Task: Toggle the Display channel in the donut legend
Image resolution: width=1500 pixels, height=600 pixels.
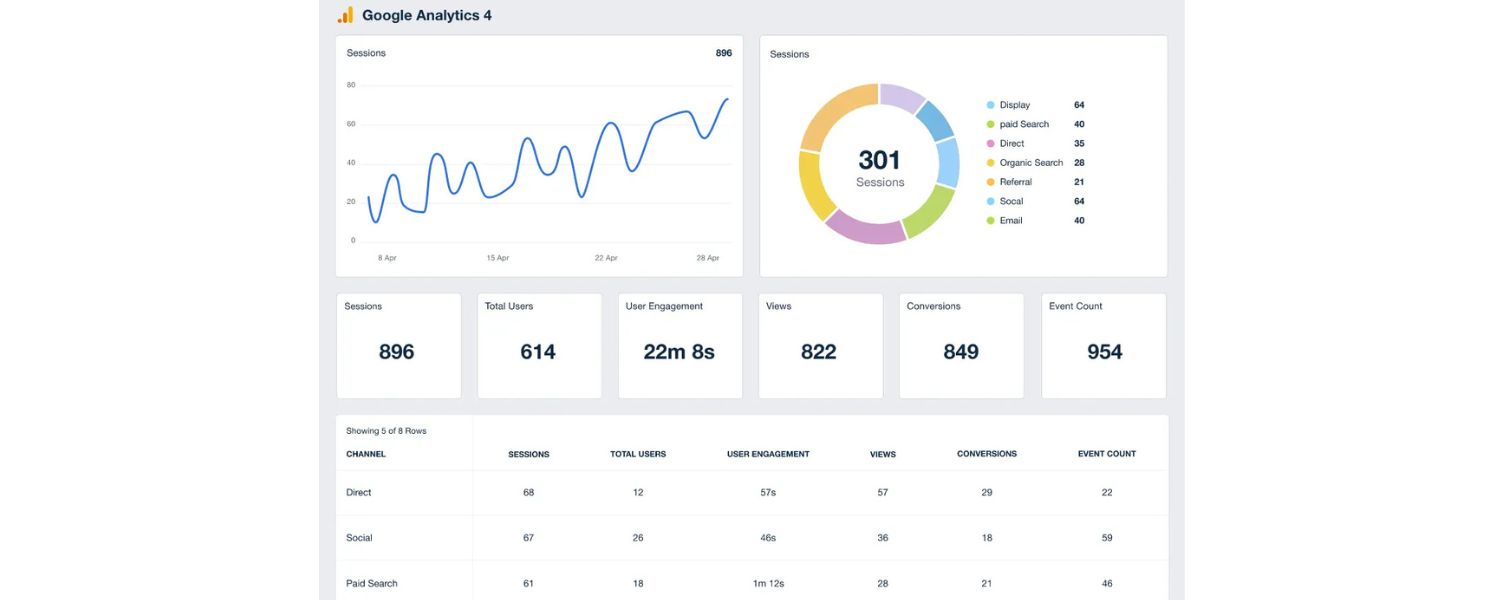Action: [x=1015, y=104]
